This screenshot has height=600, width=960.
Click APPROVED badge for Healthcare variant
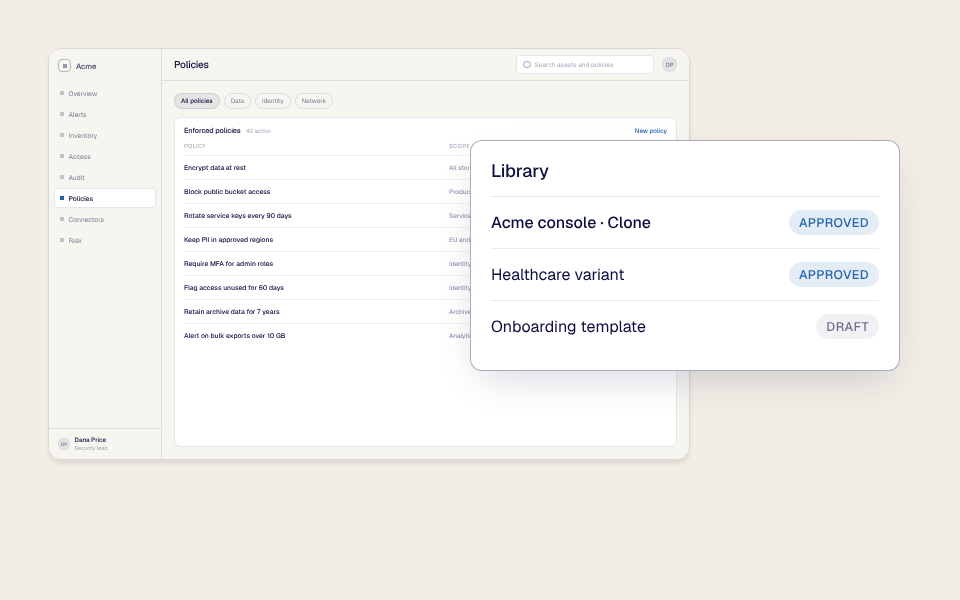833,275
